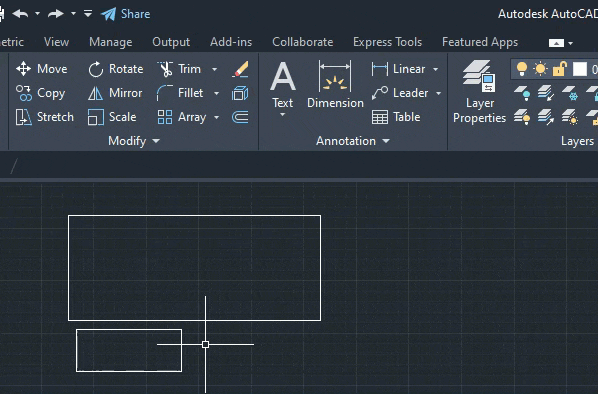Select the Move tool
Image resolution: width=598 pixels, height=394 pixels.
point(42,69)
